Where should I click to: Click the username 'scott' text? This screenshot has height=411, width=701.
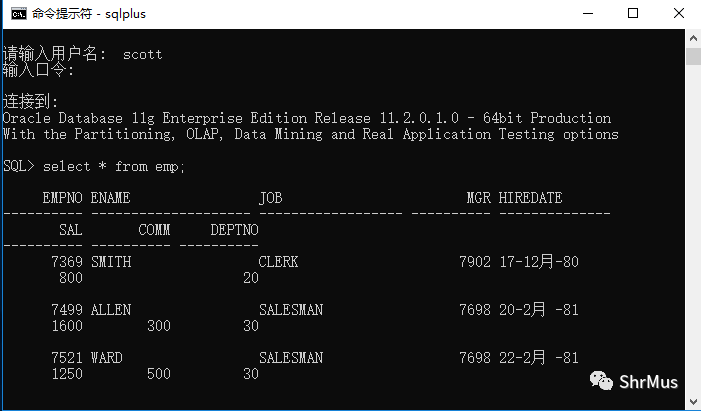point(142,55)
